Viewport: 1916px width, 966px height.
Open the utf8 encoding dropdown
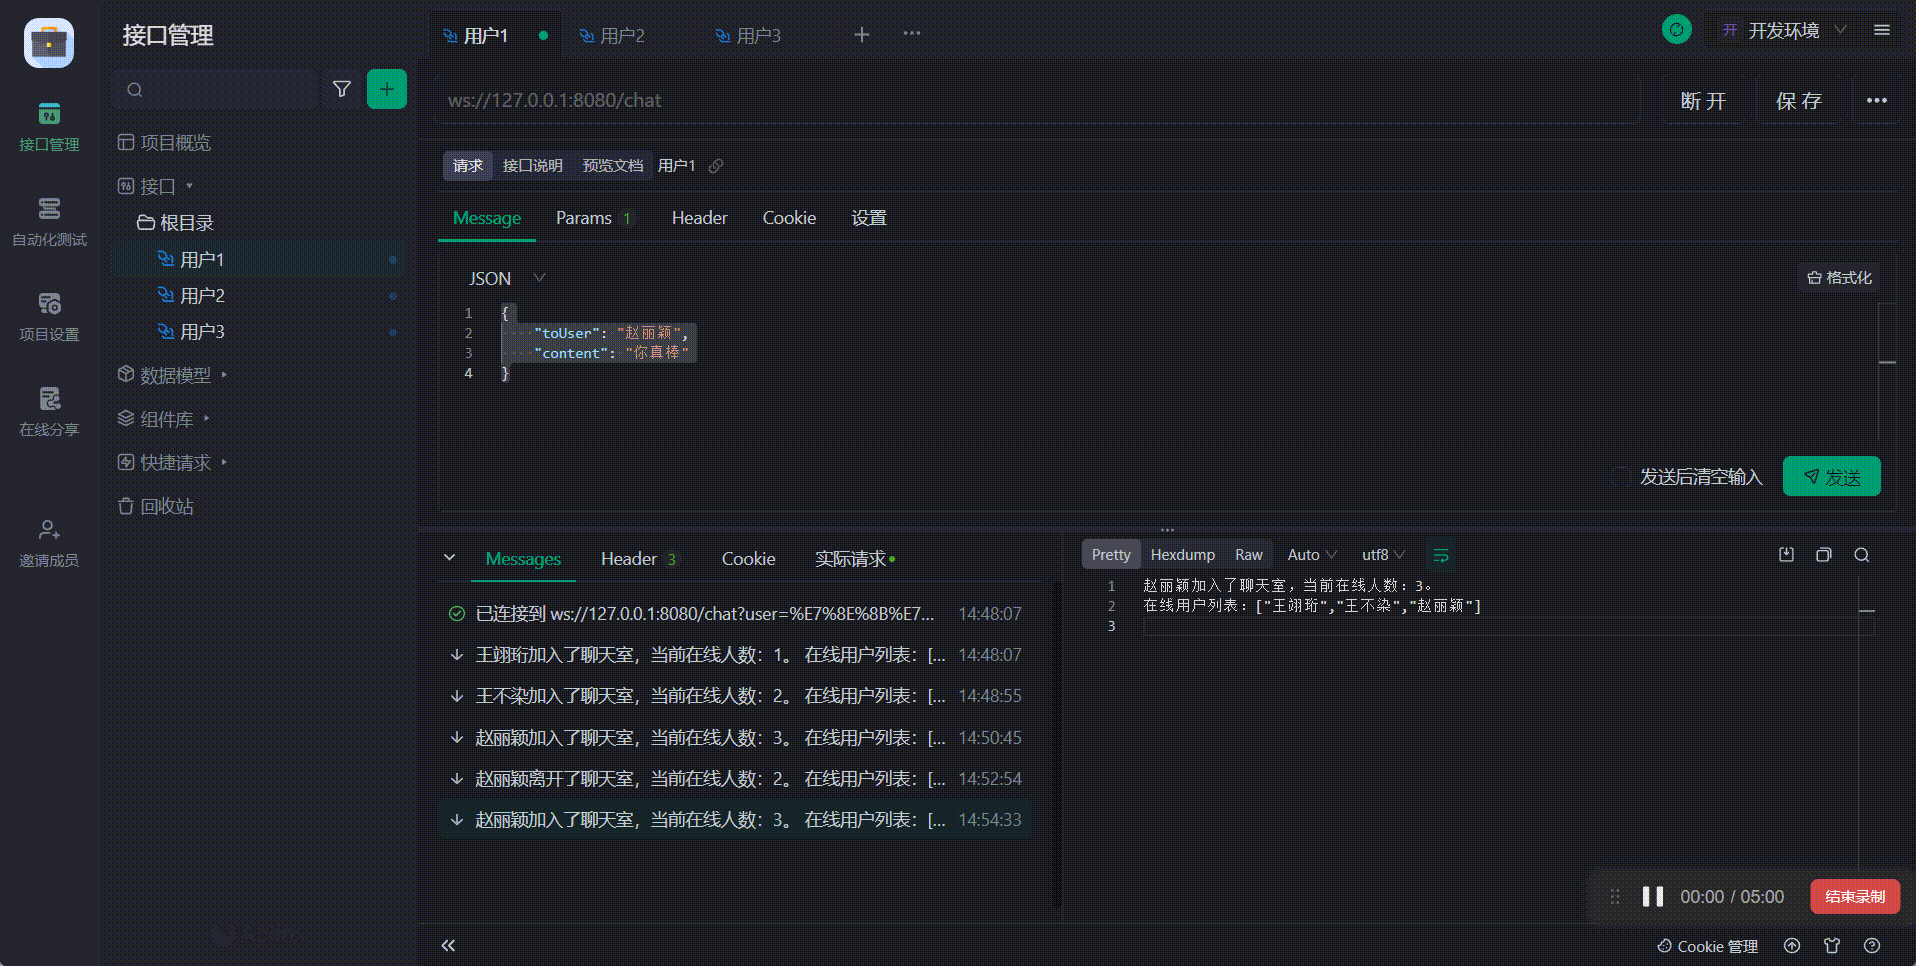click(1383, 555)
